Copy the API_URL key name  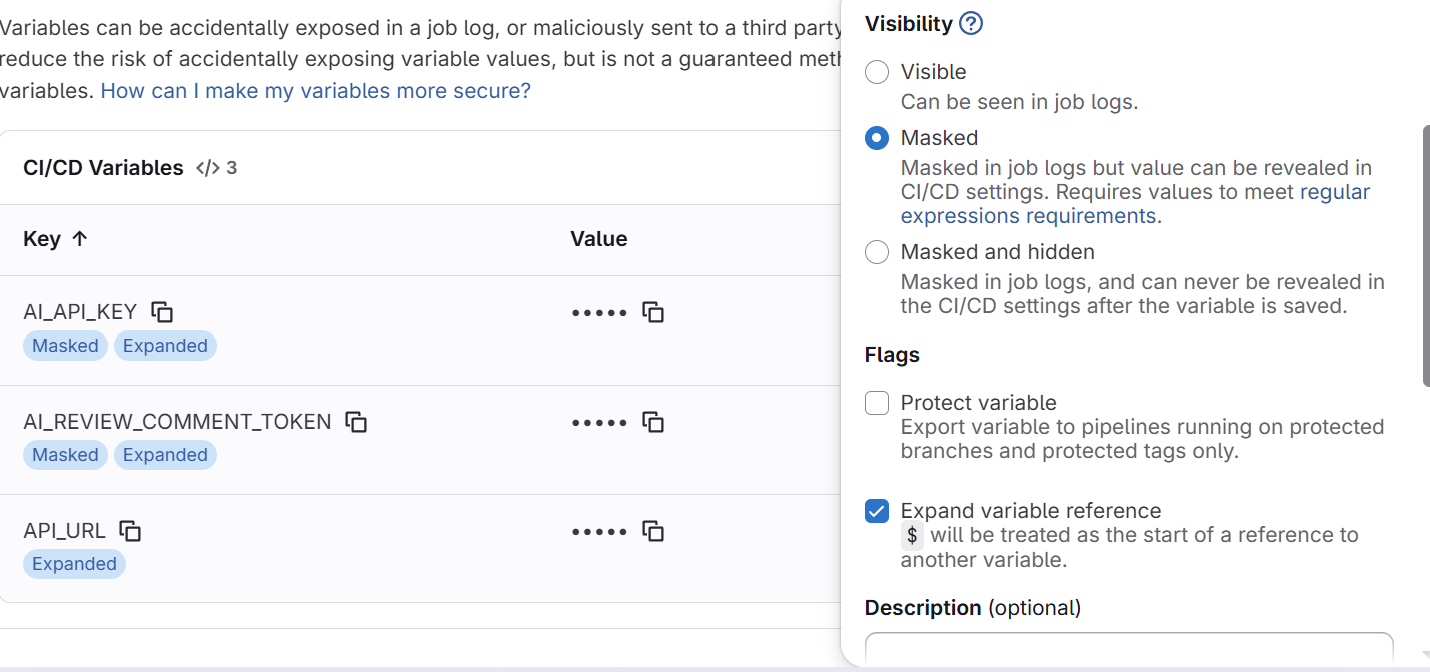click(x=130, y=531)
